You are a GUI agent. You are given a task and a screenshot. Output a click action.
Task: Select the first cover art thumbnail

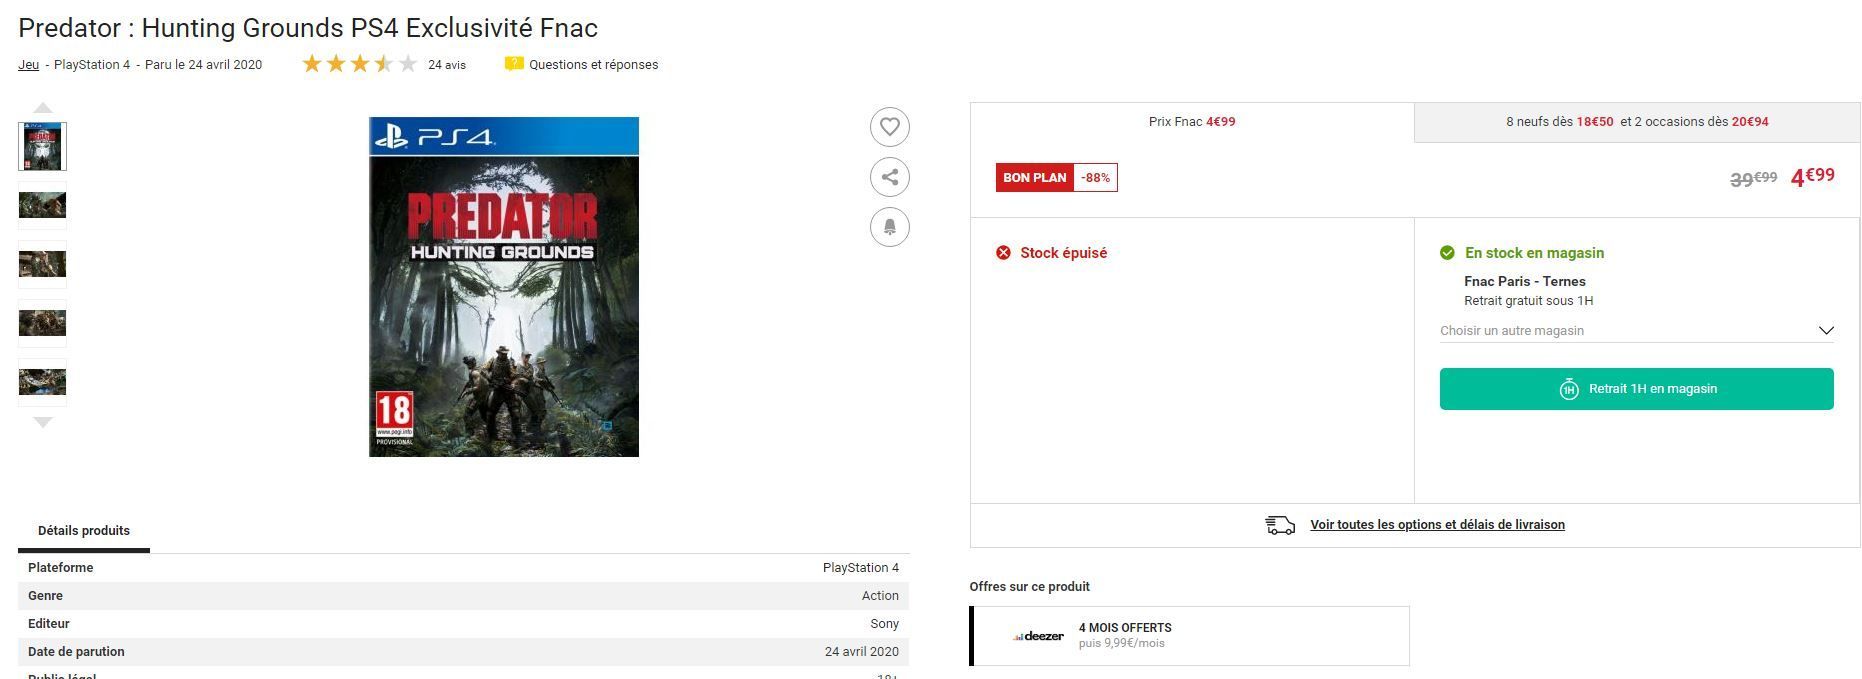click(x=42, y=147)
